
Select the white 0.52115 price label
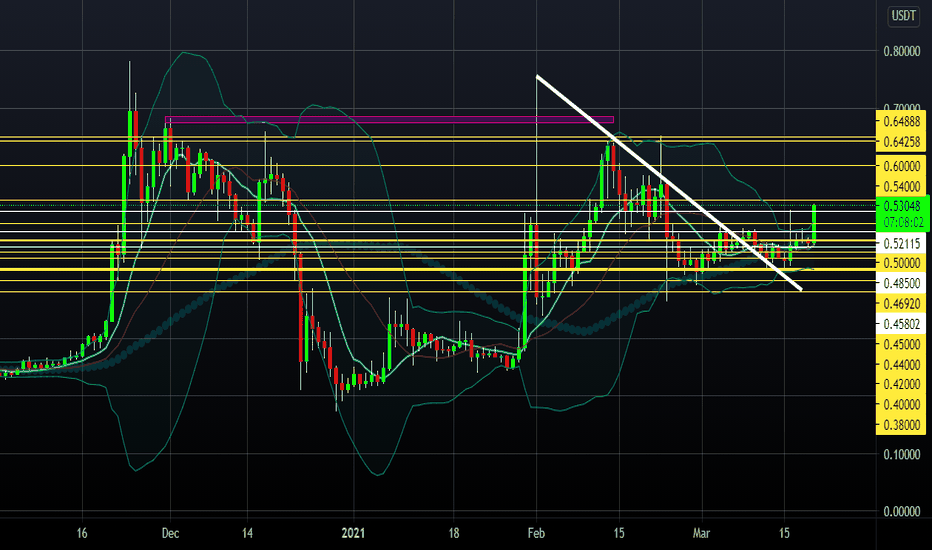pyautogui.click(x=901, y=243)
